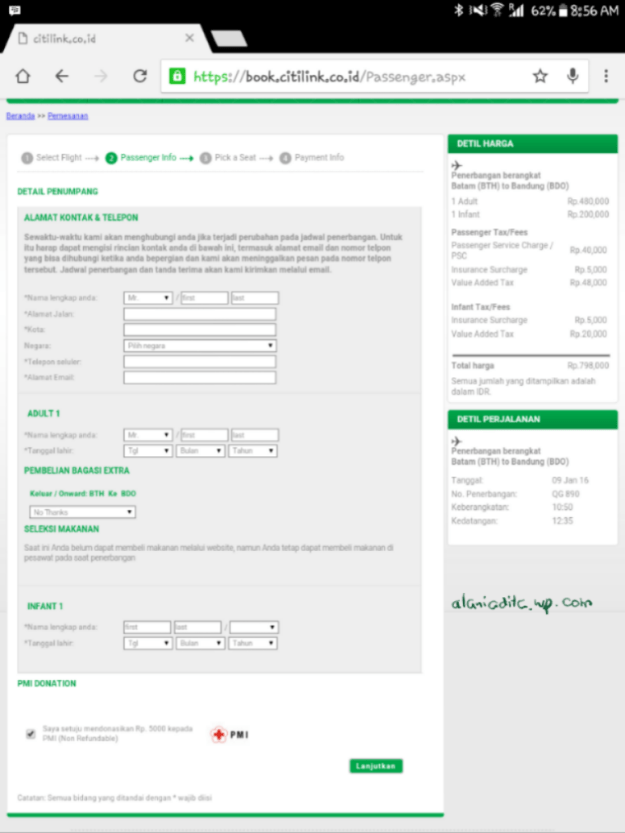Go back using the back arrow
The height and width of the screenshot is (833, 625).
click(62, 76)
